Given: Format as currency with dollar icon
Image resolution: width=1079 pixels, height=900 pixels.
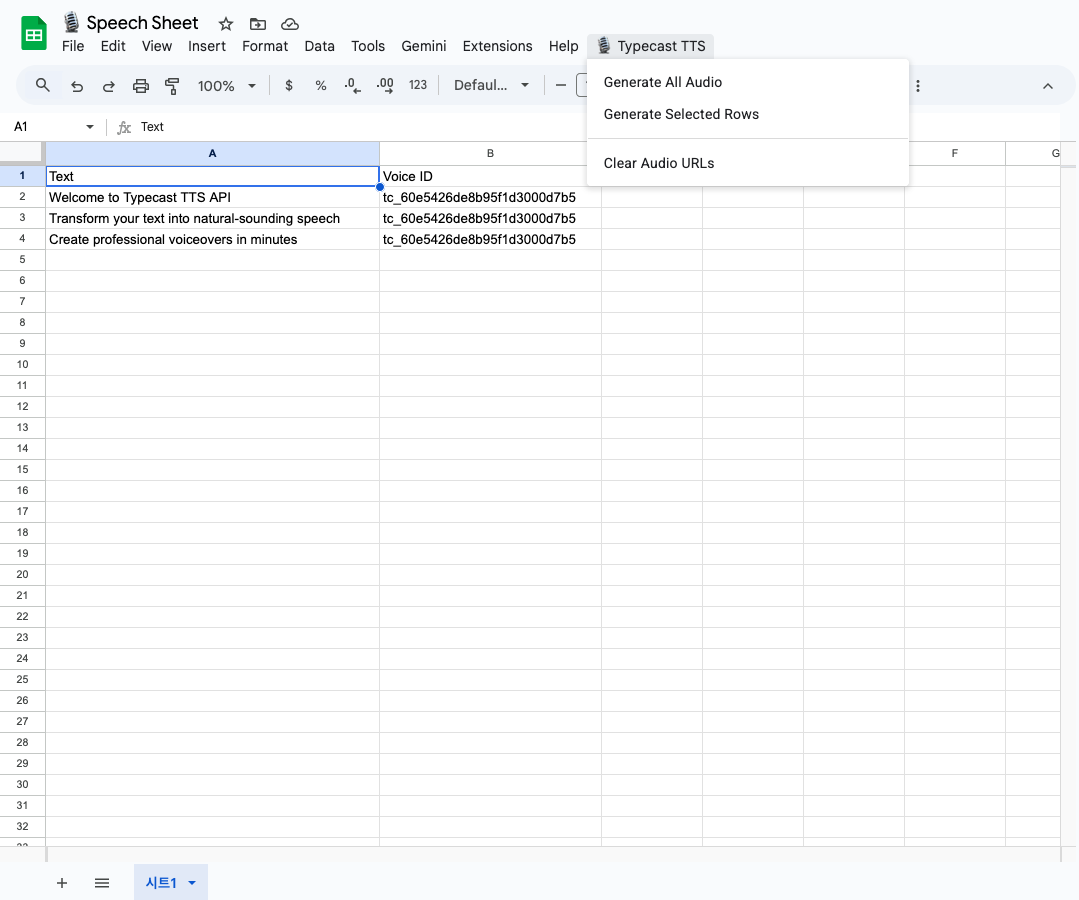Looking at the screenshot, I should (289, 85).
